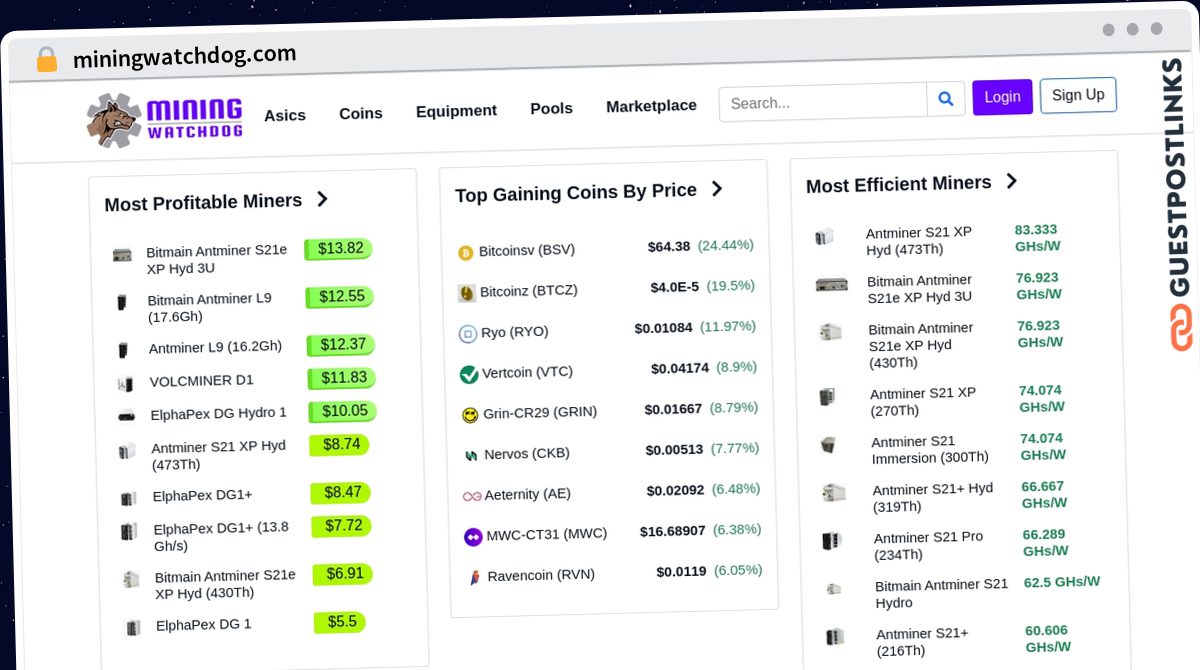Viewport: 1200px width, 670px height.
Task: Open the Equipment menu
Action: point(456,110)
